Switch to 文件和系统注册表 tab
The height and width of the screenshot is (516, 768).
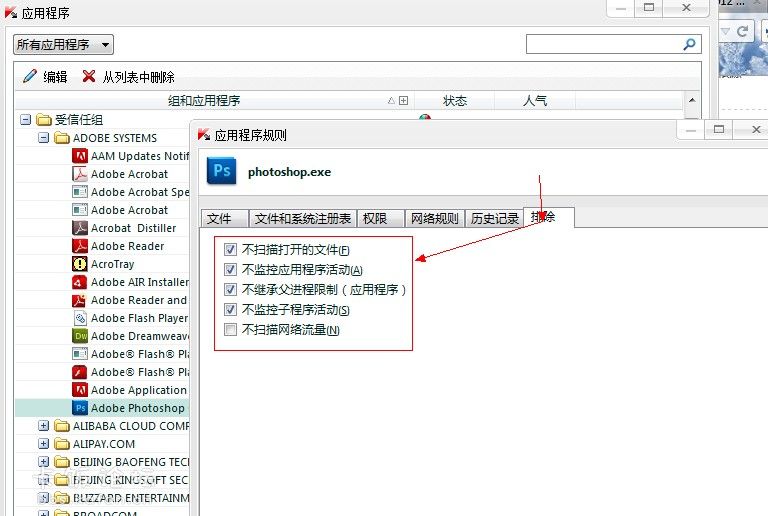303,218
